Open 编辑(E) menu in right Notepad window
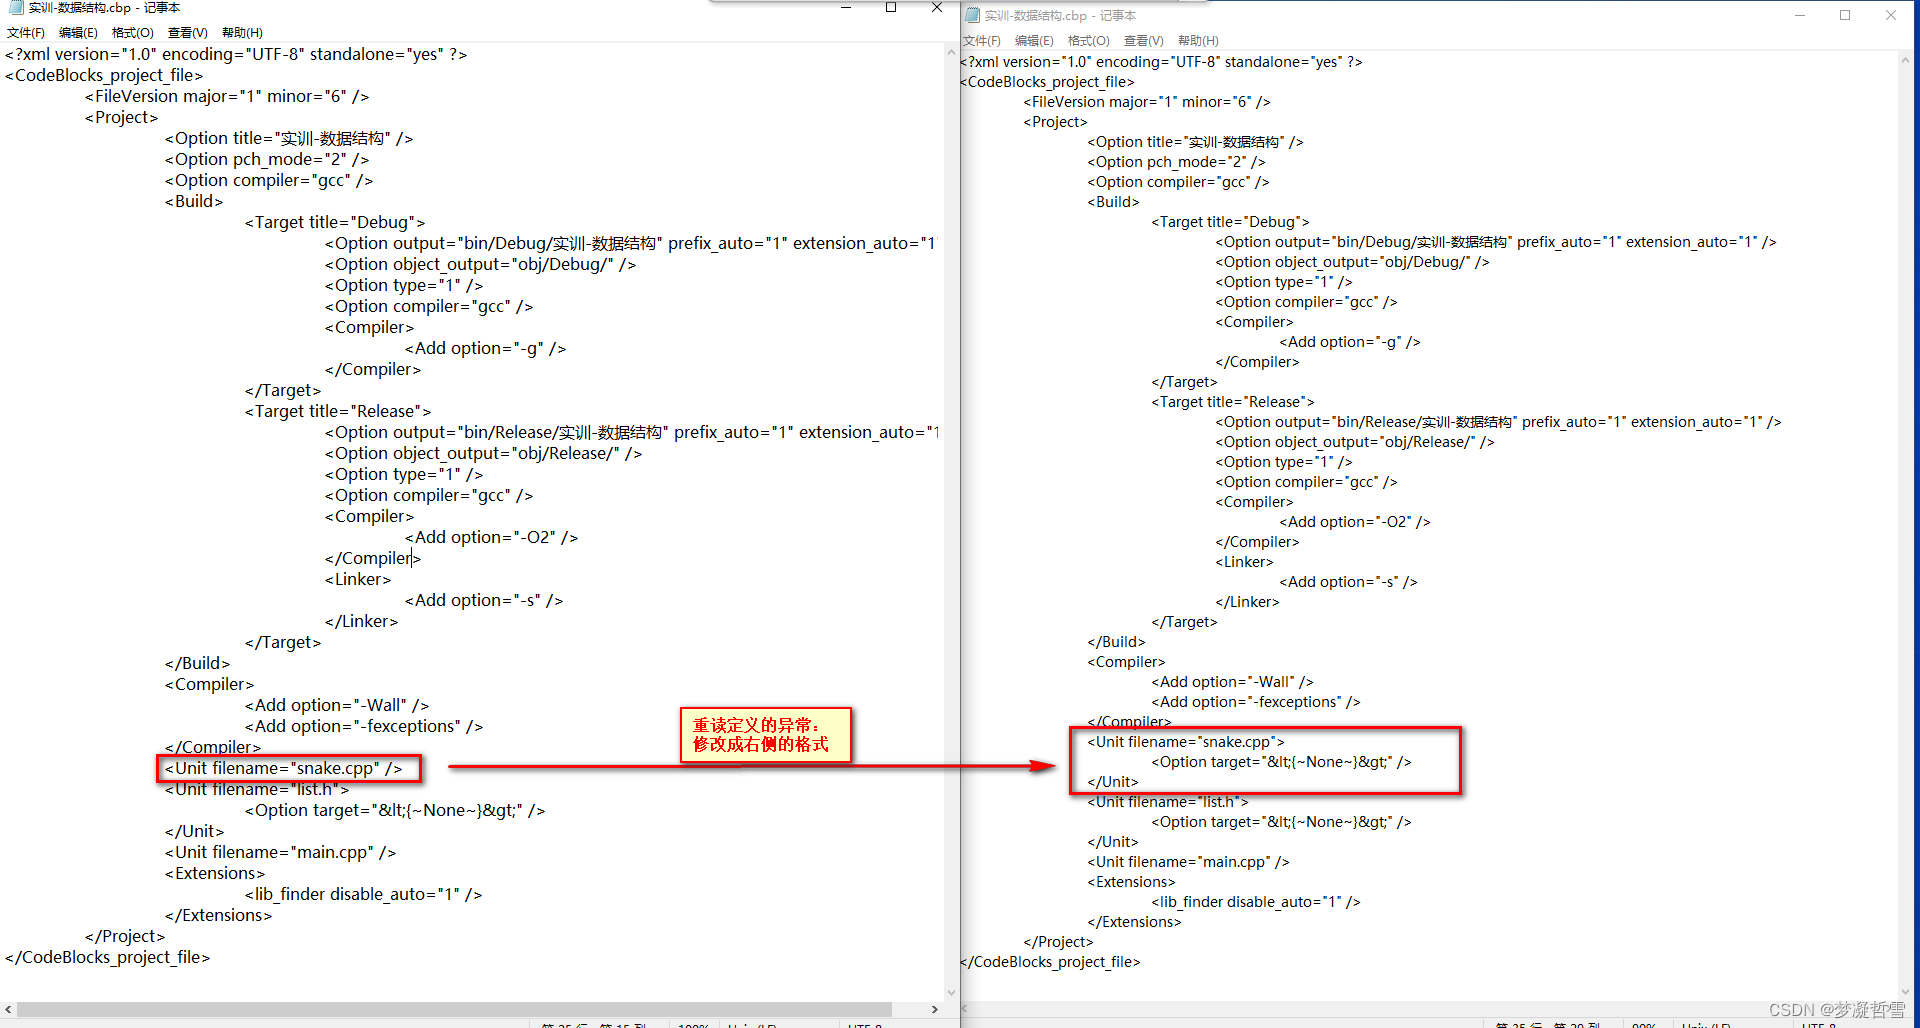Viewport: 1920px width, 1028px height. click(x=1034, y=41)
